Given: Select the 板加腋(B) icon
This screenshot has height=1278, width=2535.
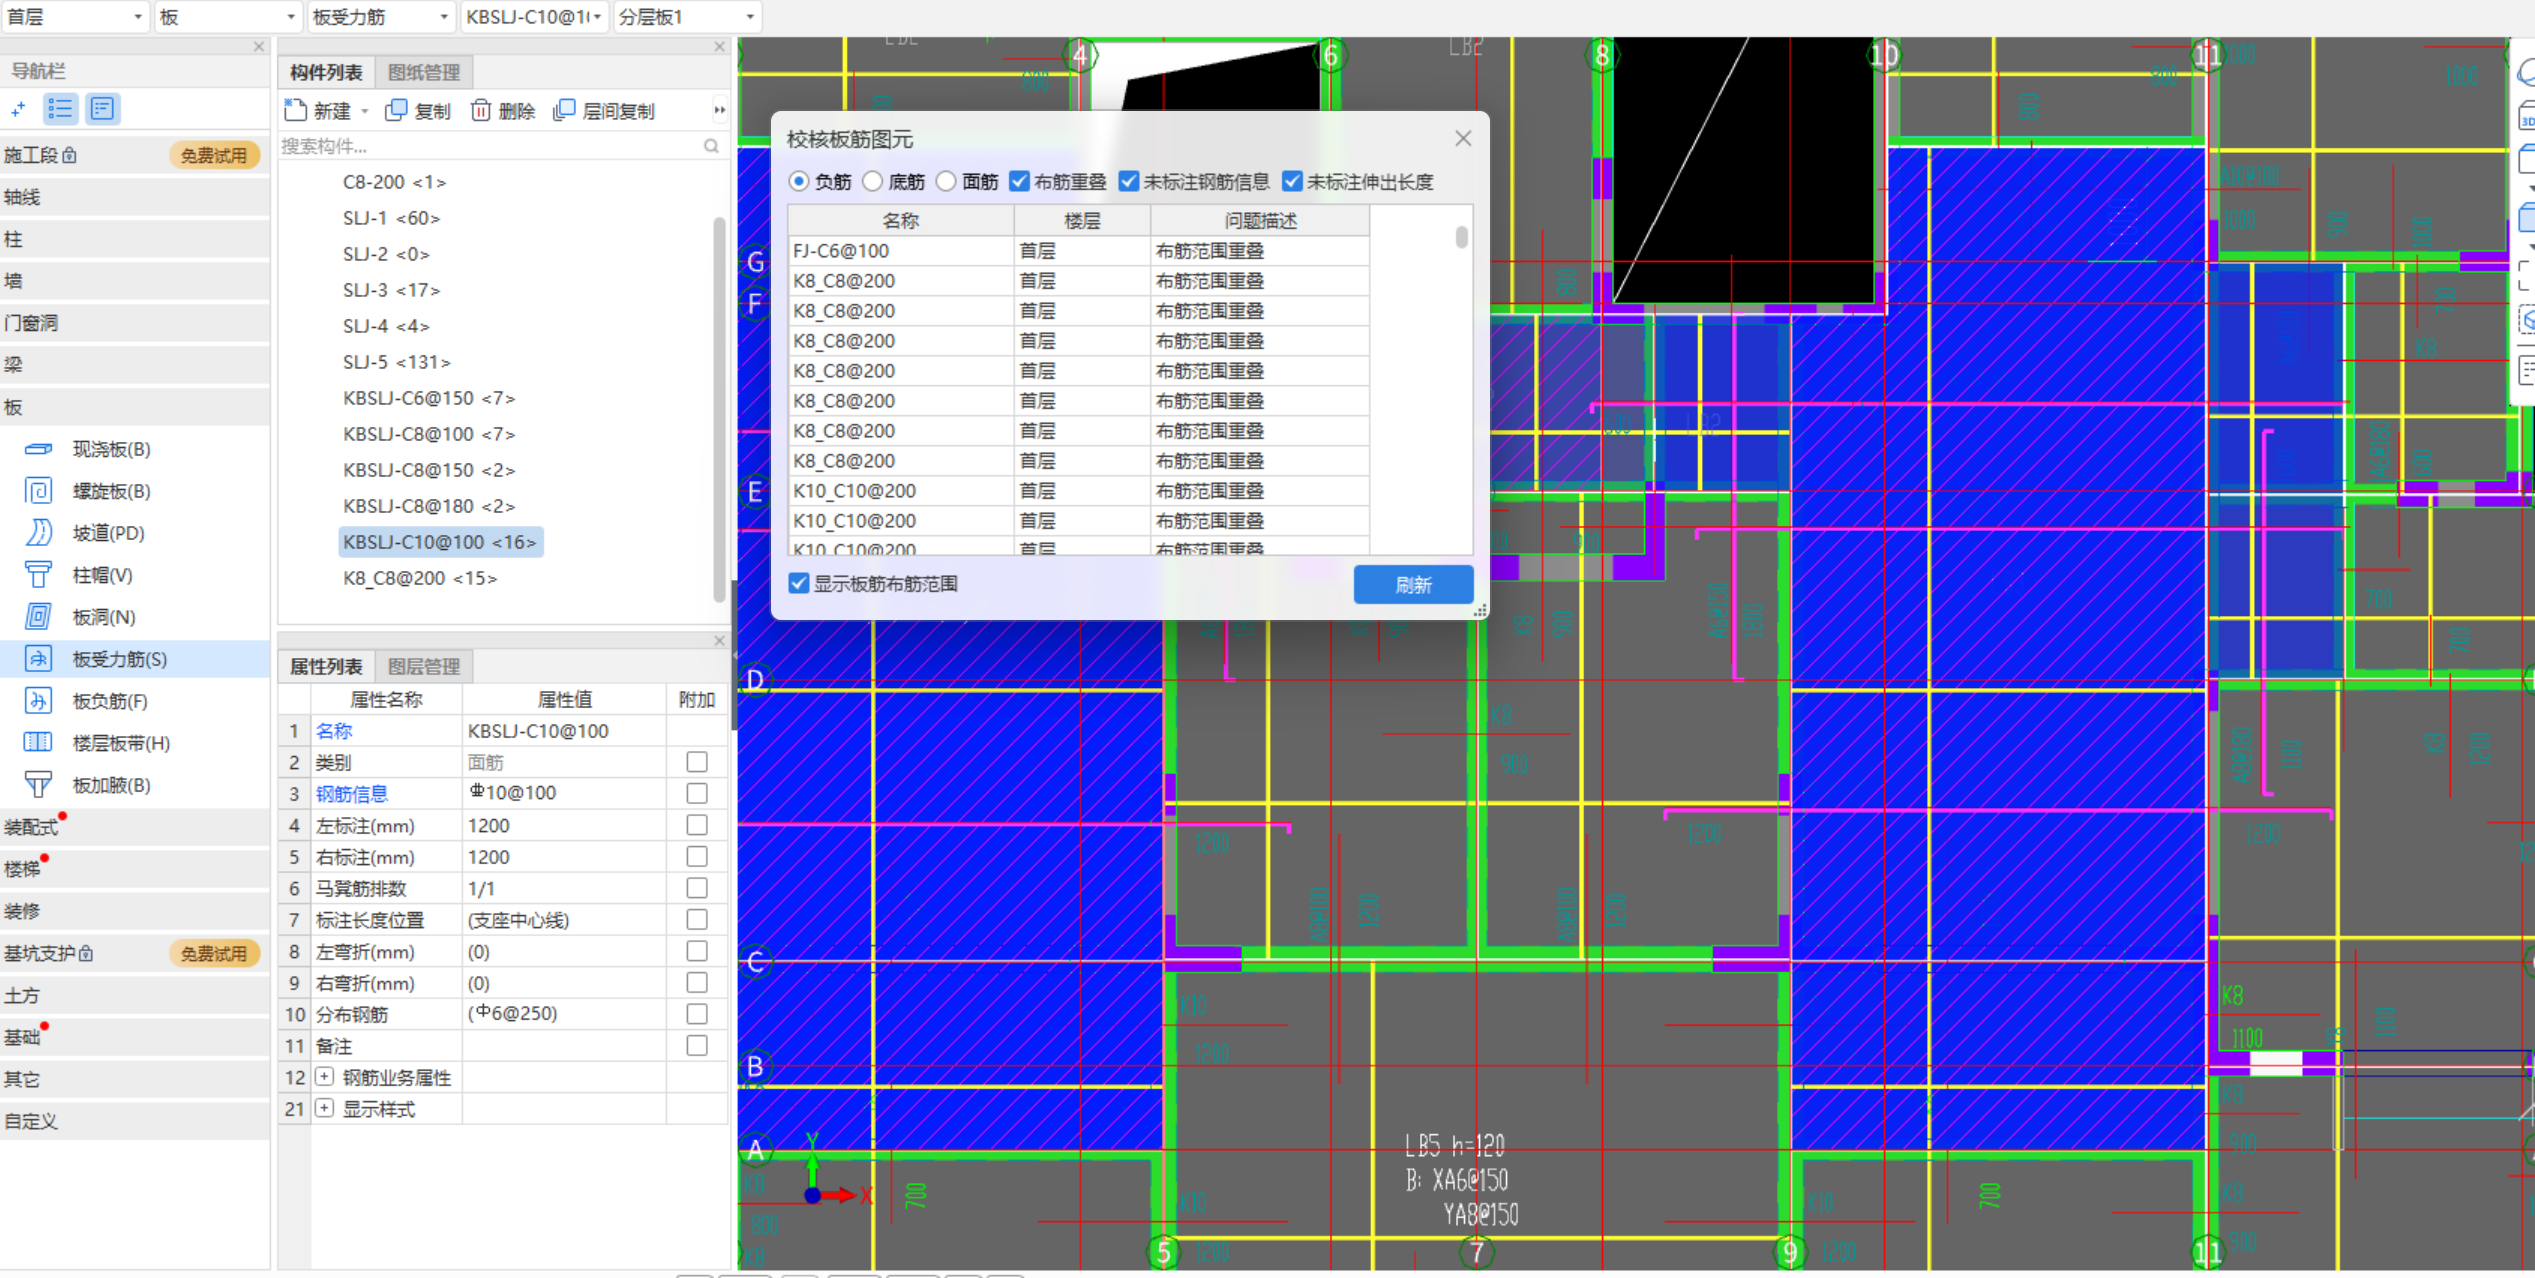Looking at the screenshot, I should tap(38, 785).
